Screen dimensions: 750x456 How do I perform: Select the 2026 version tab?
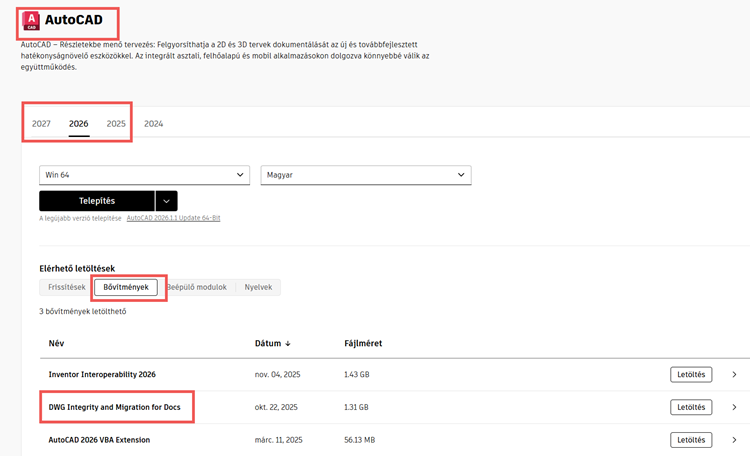pyautogui.click(x=78, y=123)
